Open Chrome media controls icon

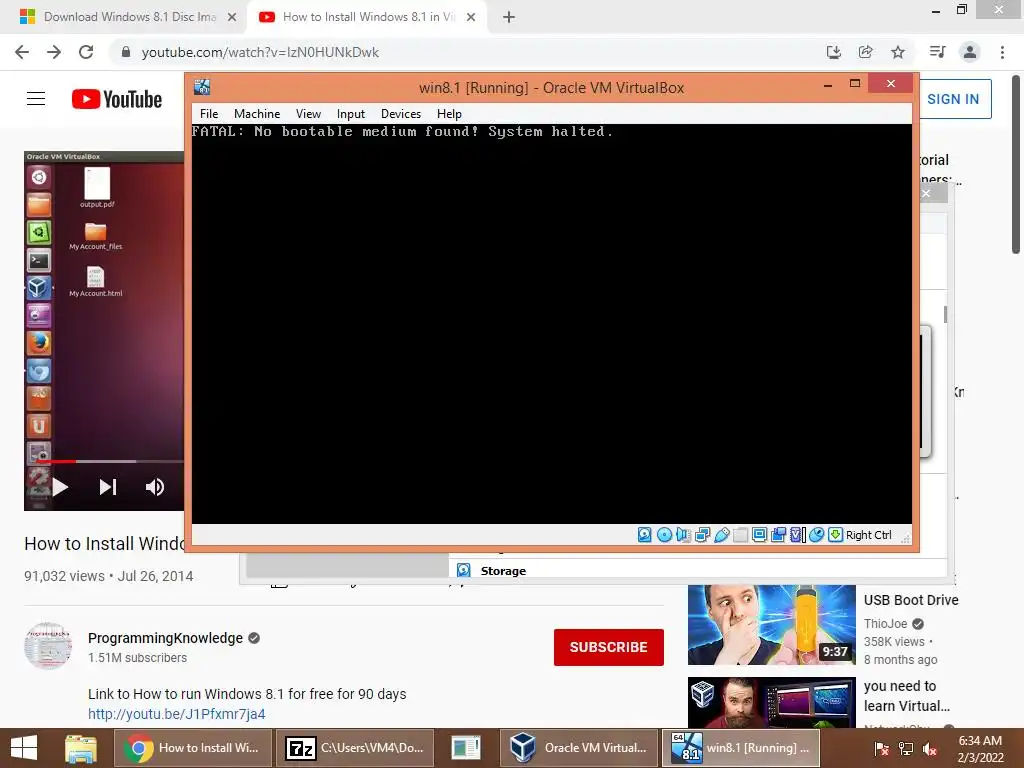tap(937, 52)
